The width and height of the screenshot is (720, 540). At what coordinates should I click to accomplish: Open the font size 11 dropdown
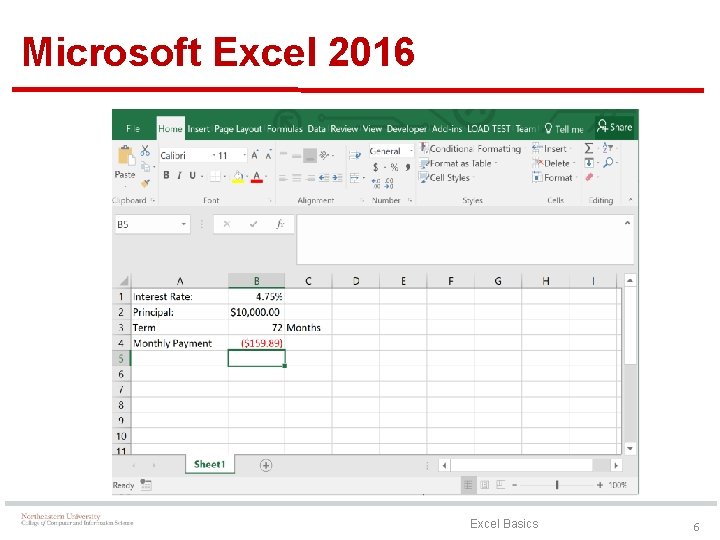(244, 155)
